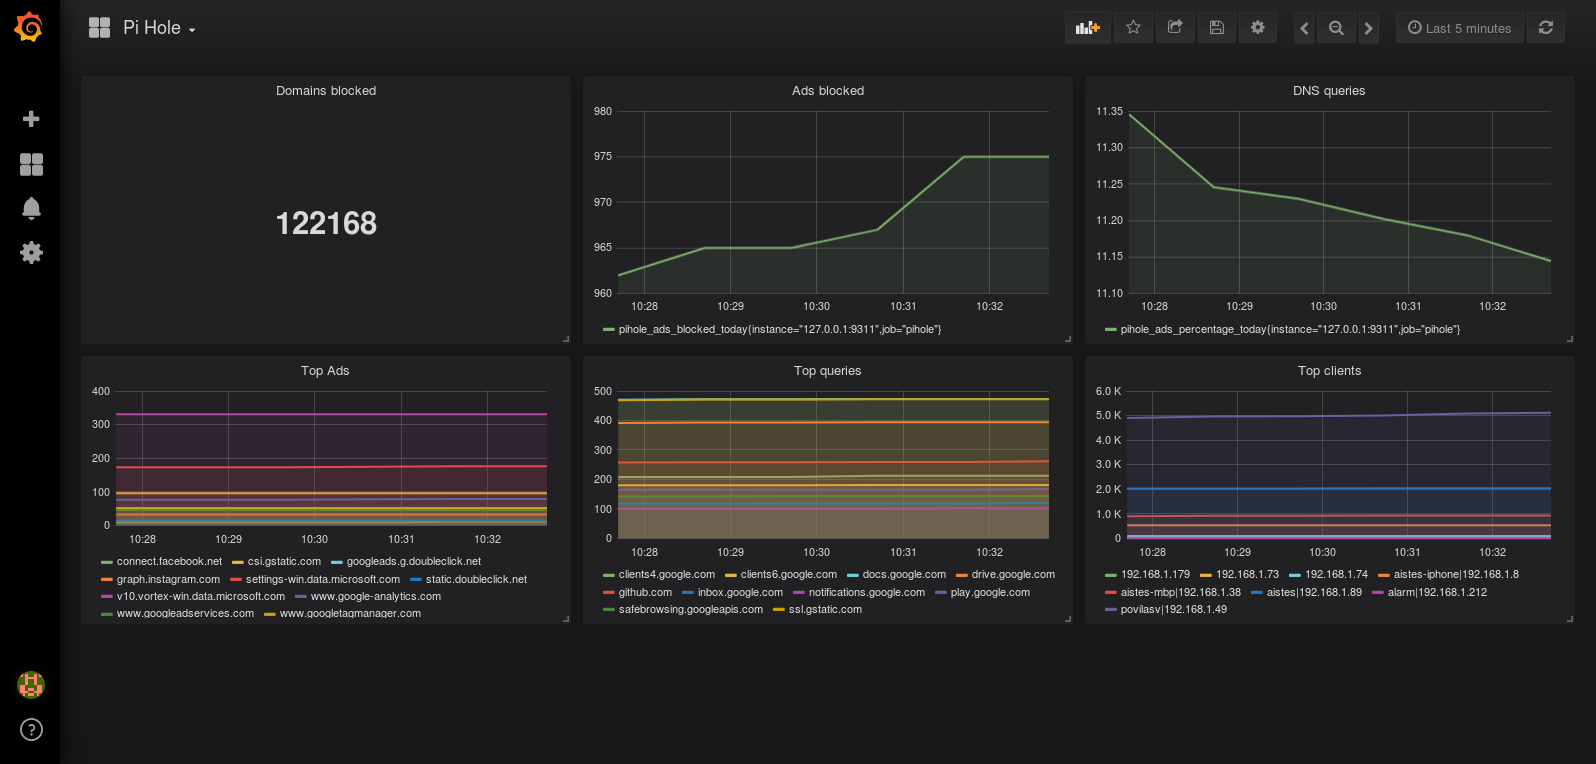The height and width of the screenshot is (764, 1596).
Task: Open the Create plus menu in sidebar
Action: (31, 119)
